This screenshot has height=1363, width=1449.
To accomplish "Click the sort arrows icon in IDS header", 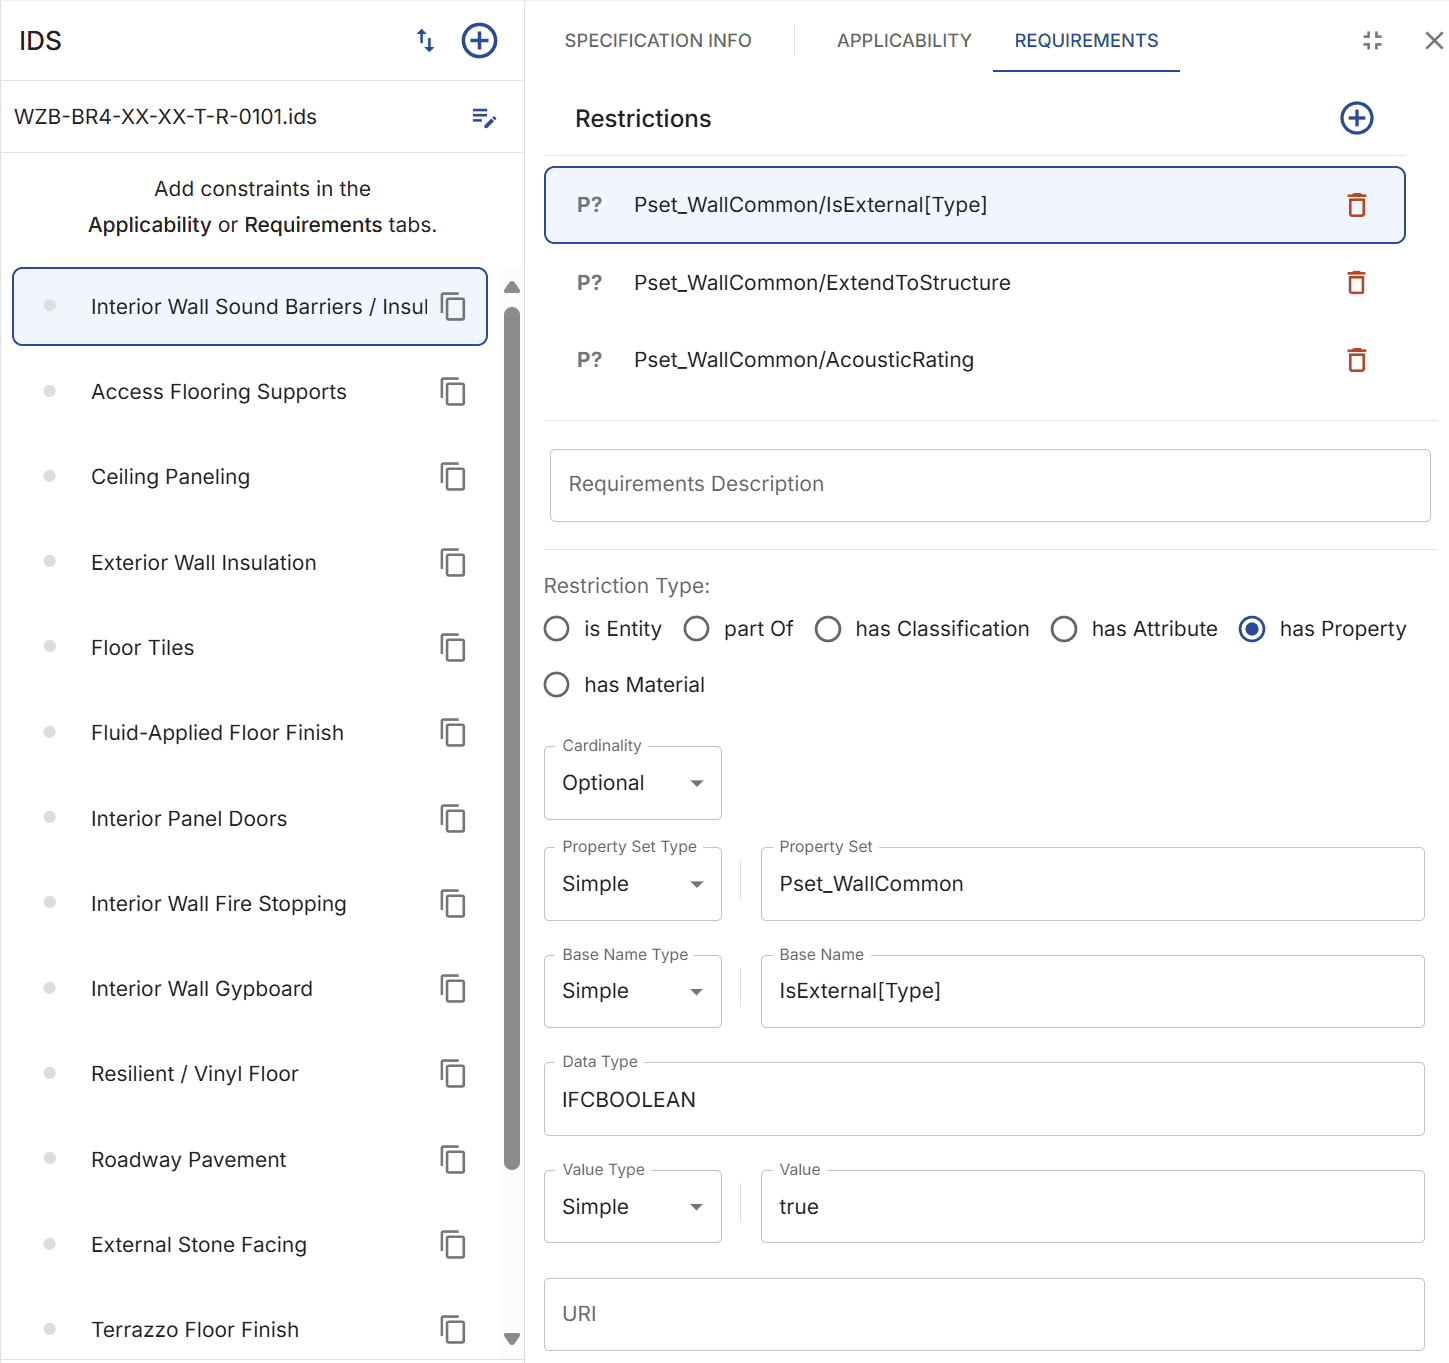I will point(425,41).
